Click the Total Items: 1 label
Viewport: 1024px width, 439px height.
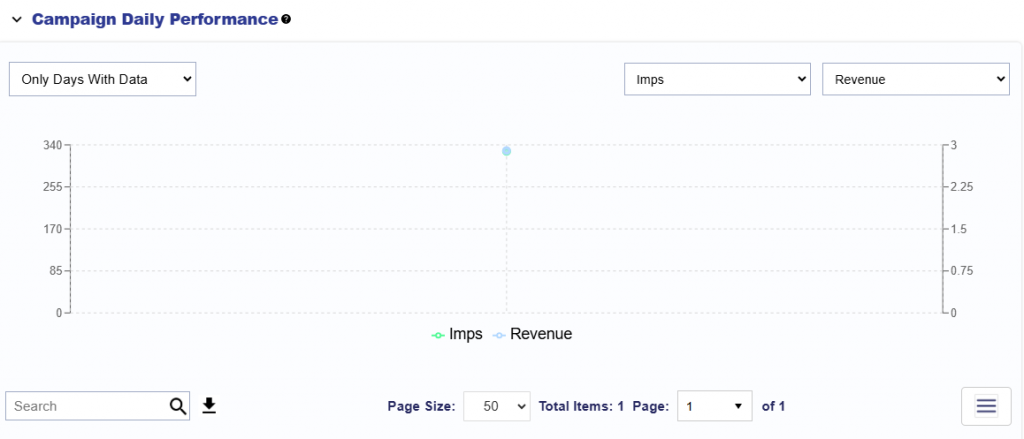pos(581,406)
